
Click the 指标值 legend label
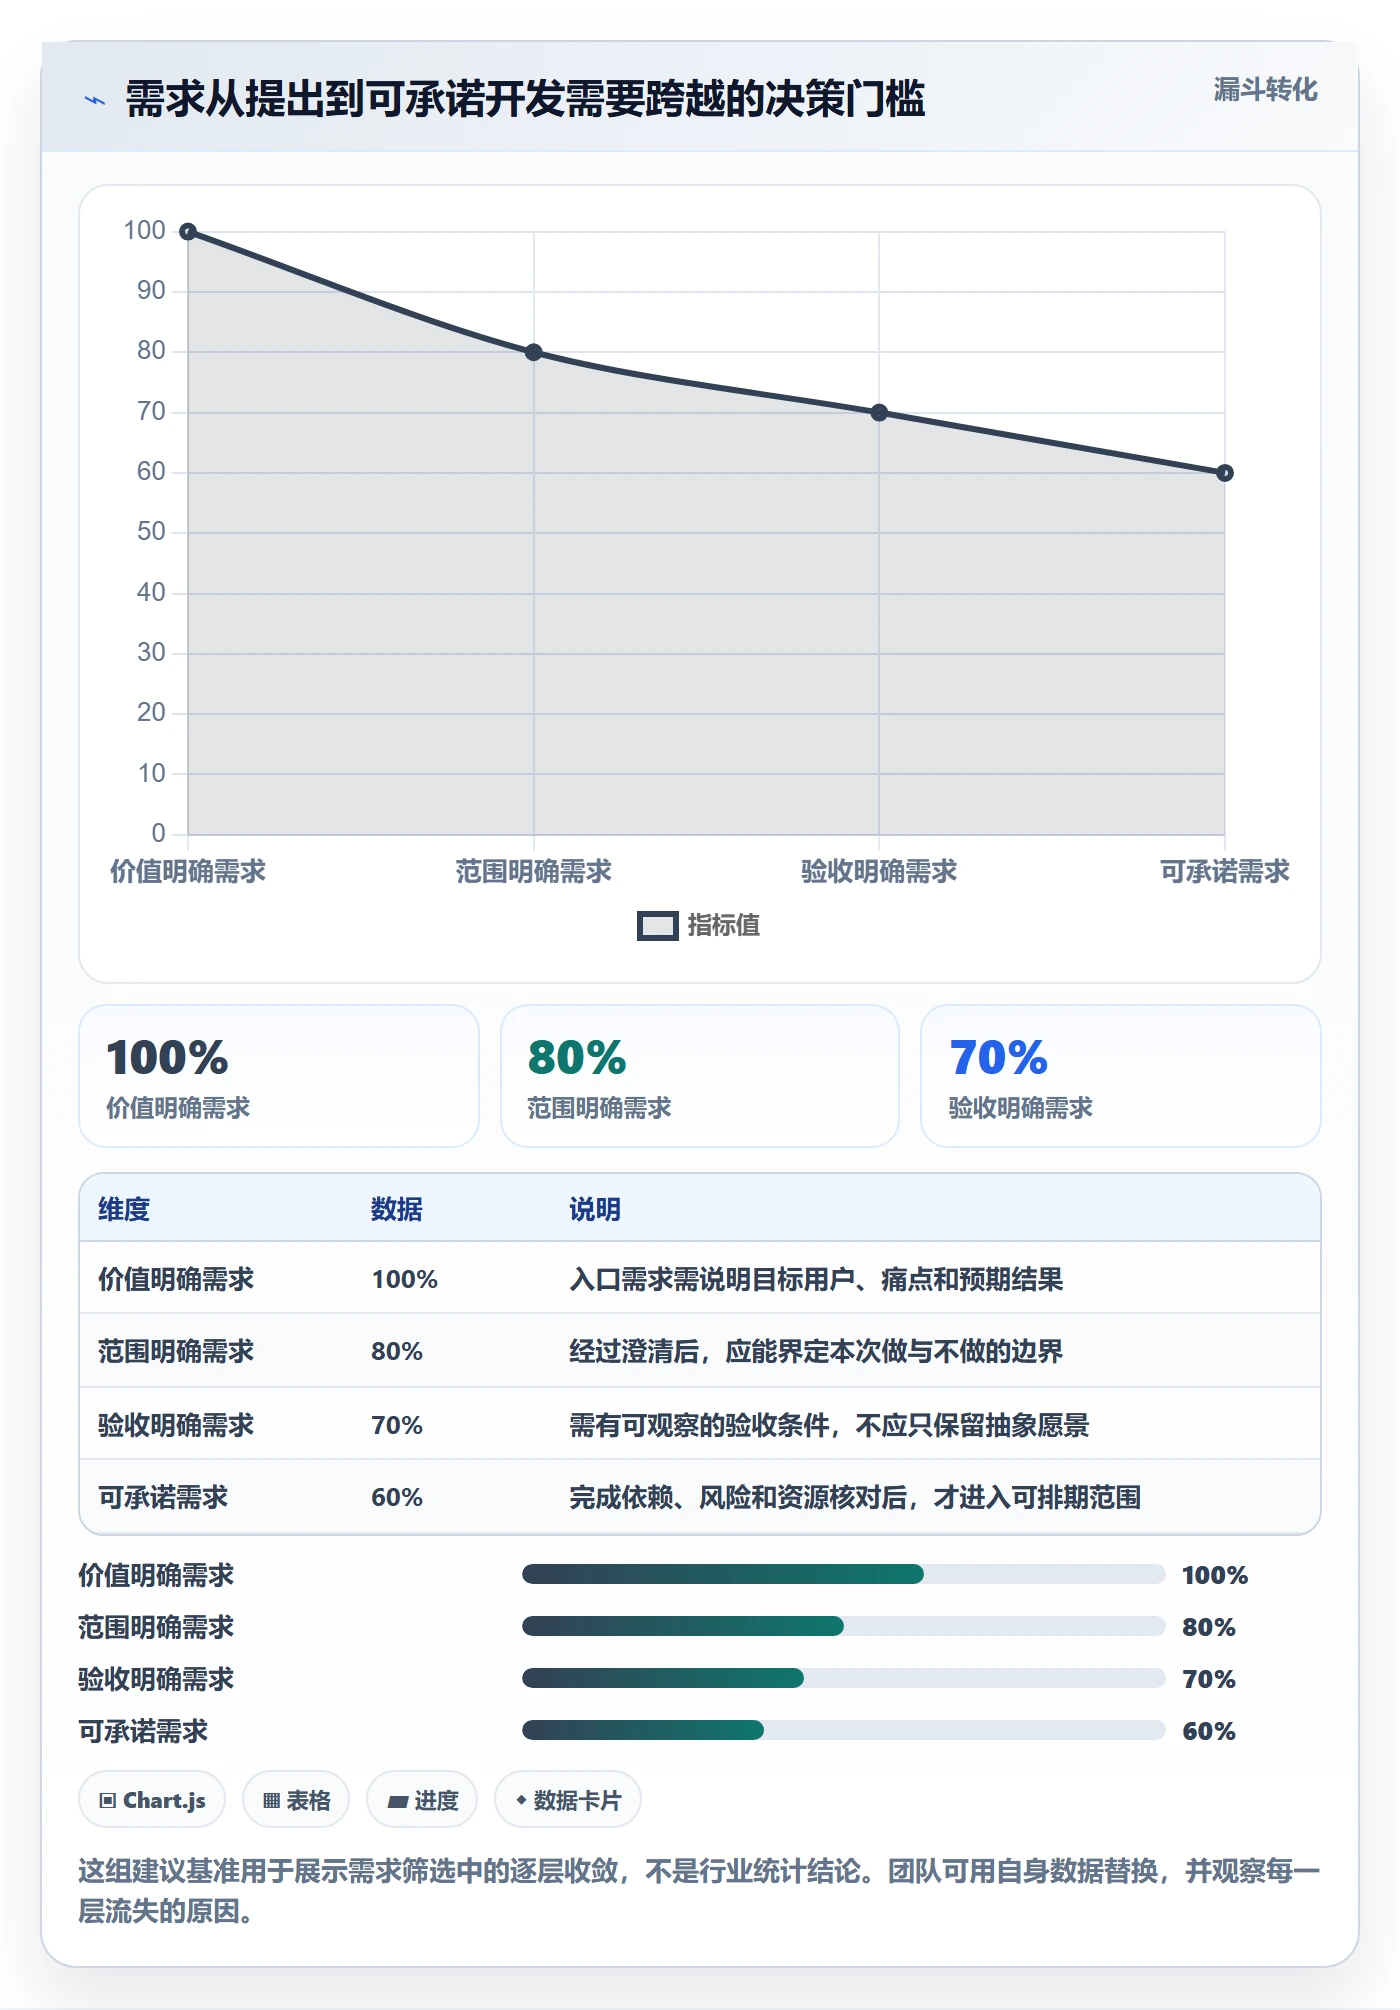tap(724, 926)
